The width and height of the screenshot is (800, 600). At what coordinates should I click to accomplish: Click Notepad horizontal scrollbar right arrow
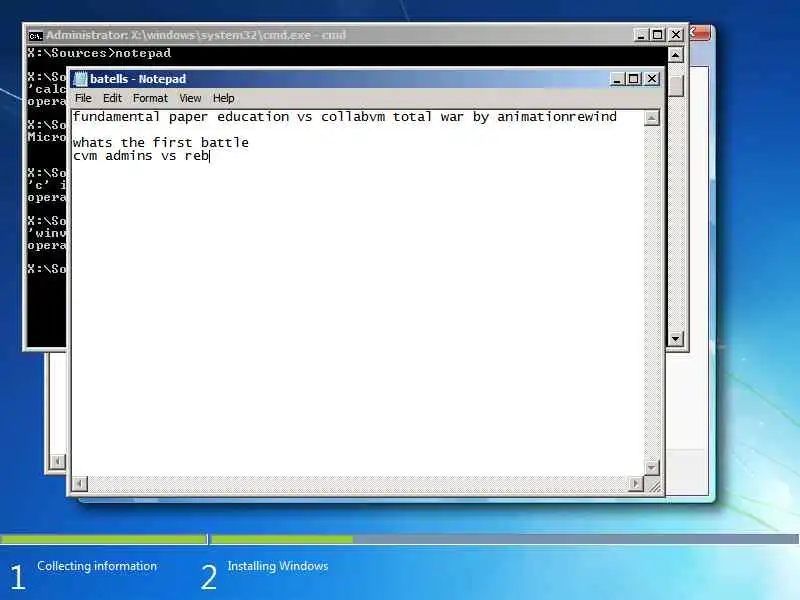[635, 483]
